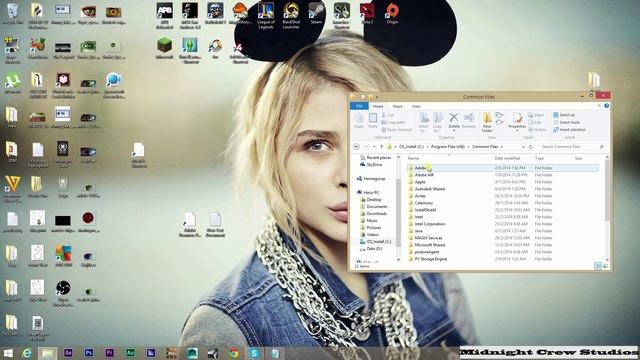Click Select all in the ribbon
The image size is (640, 360).
tap(564, 115)
